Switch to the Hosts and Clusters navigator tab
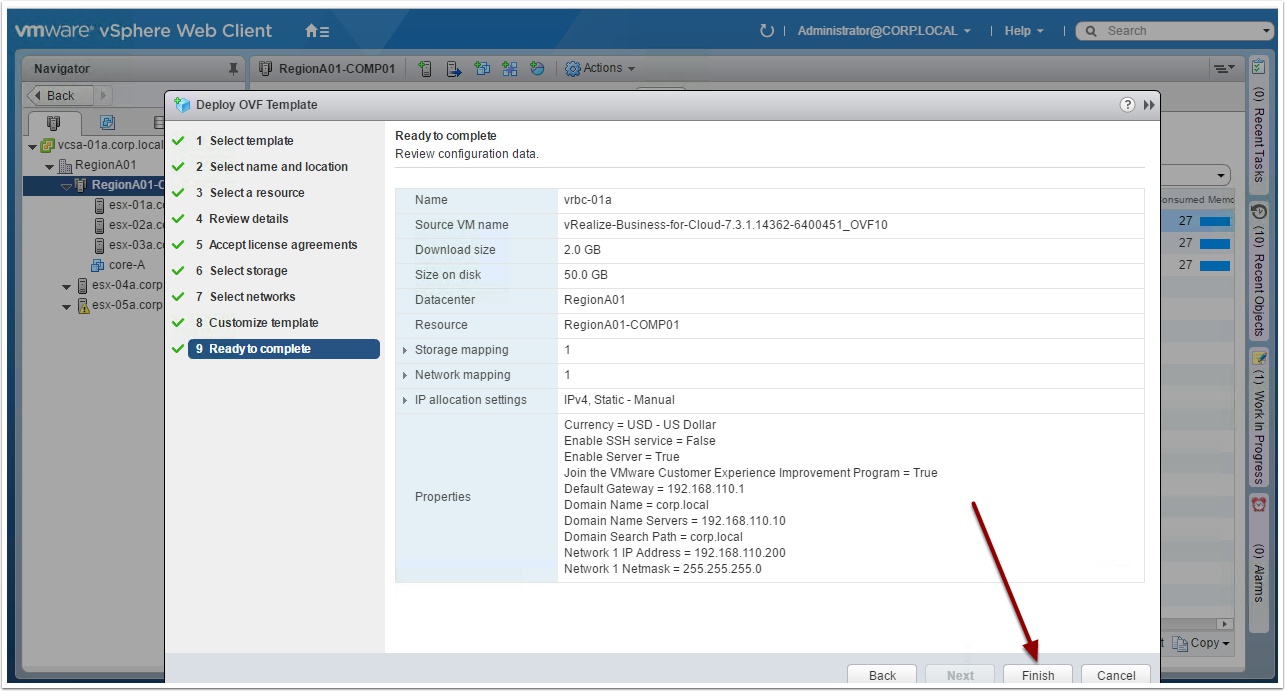 [54, 123]
